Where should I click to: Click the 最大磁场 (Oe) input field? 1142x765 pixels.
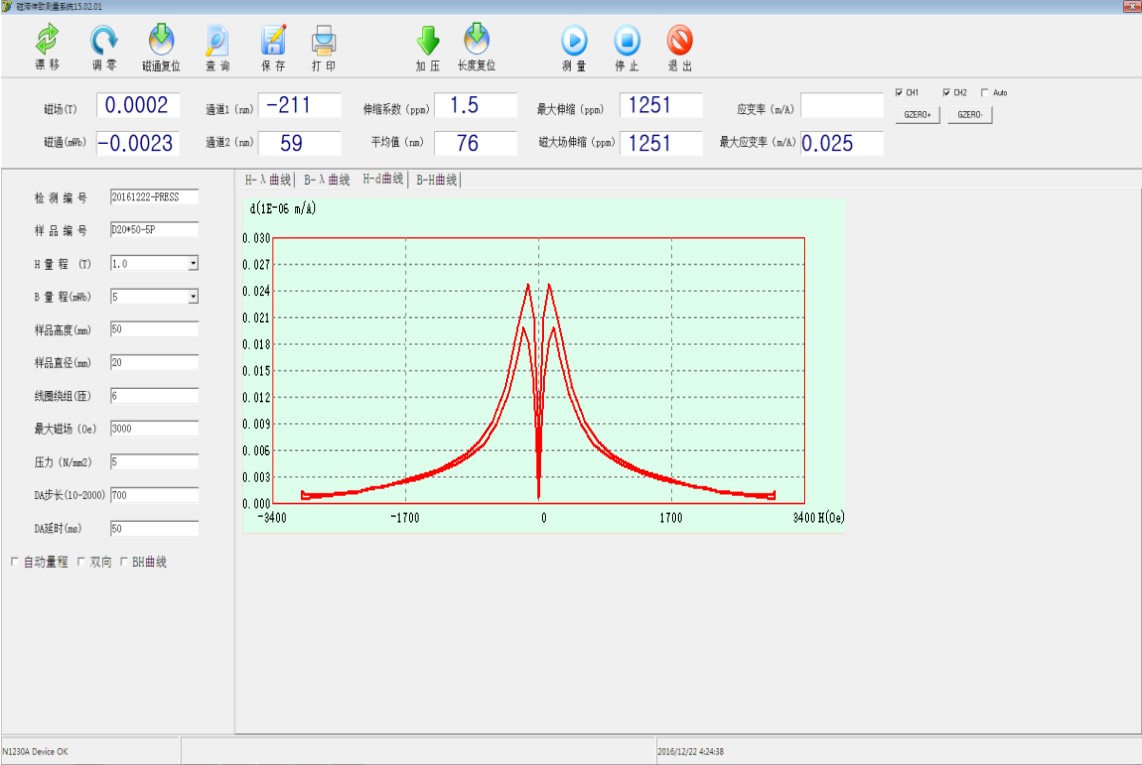tap(154, 429)
